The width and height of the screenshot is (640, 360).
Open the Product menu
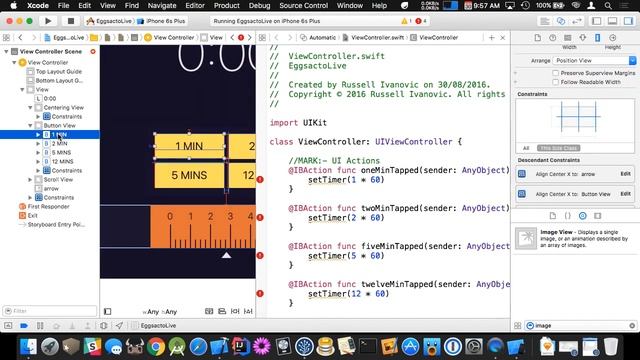(x=227, y=5)
